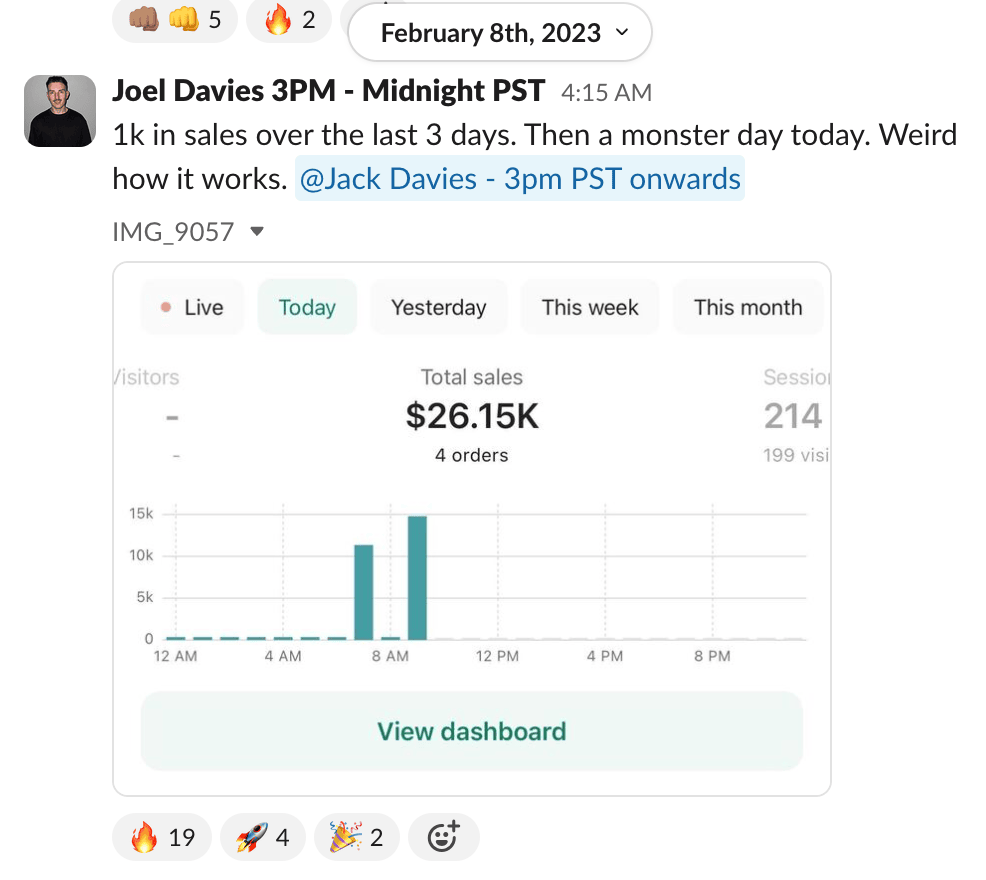Click the Joel Davies sender name
The image size is (986, 880).
[x=328, y=91]
